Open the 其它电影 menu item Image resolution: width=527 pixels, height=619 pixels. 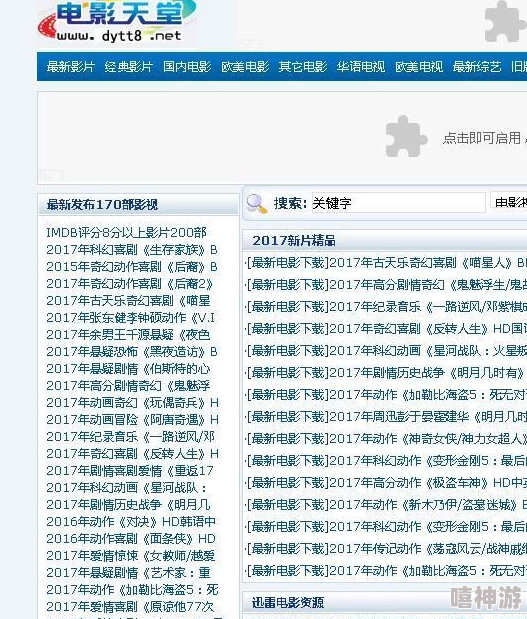point(303,67)
